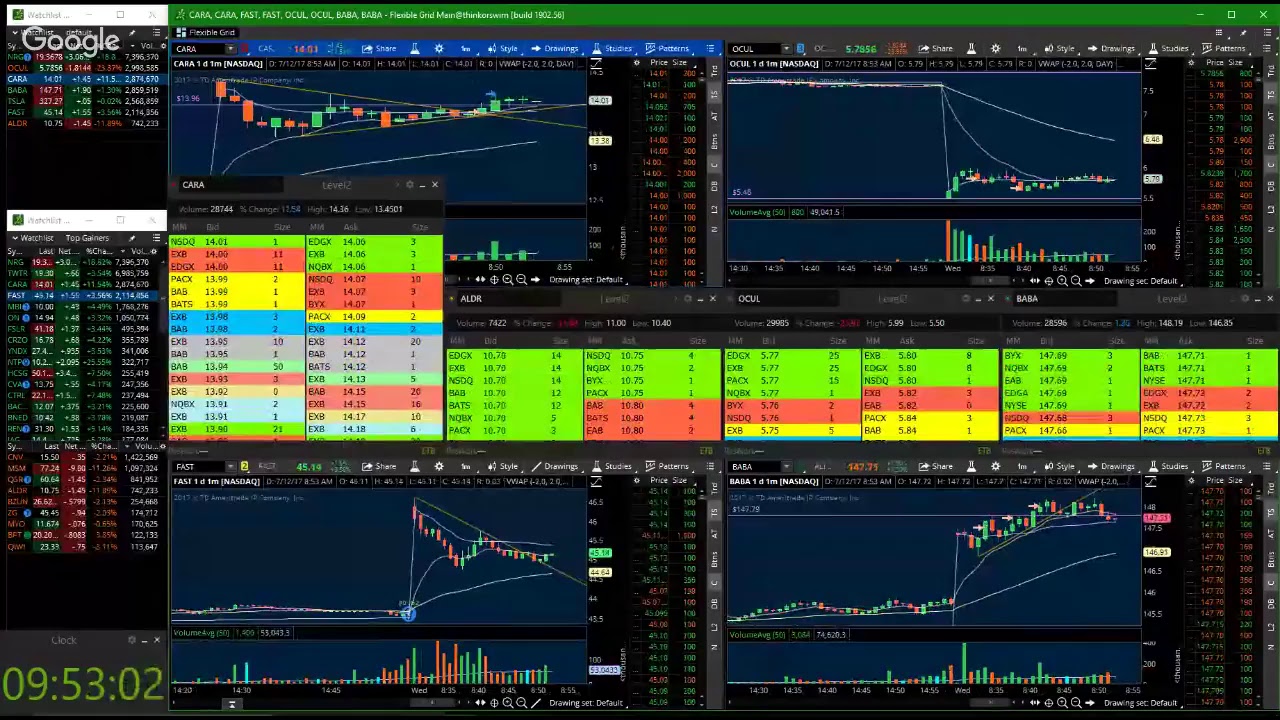Open the CARA chart symbol dropdown arrow

click(230, 48)
